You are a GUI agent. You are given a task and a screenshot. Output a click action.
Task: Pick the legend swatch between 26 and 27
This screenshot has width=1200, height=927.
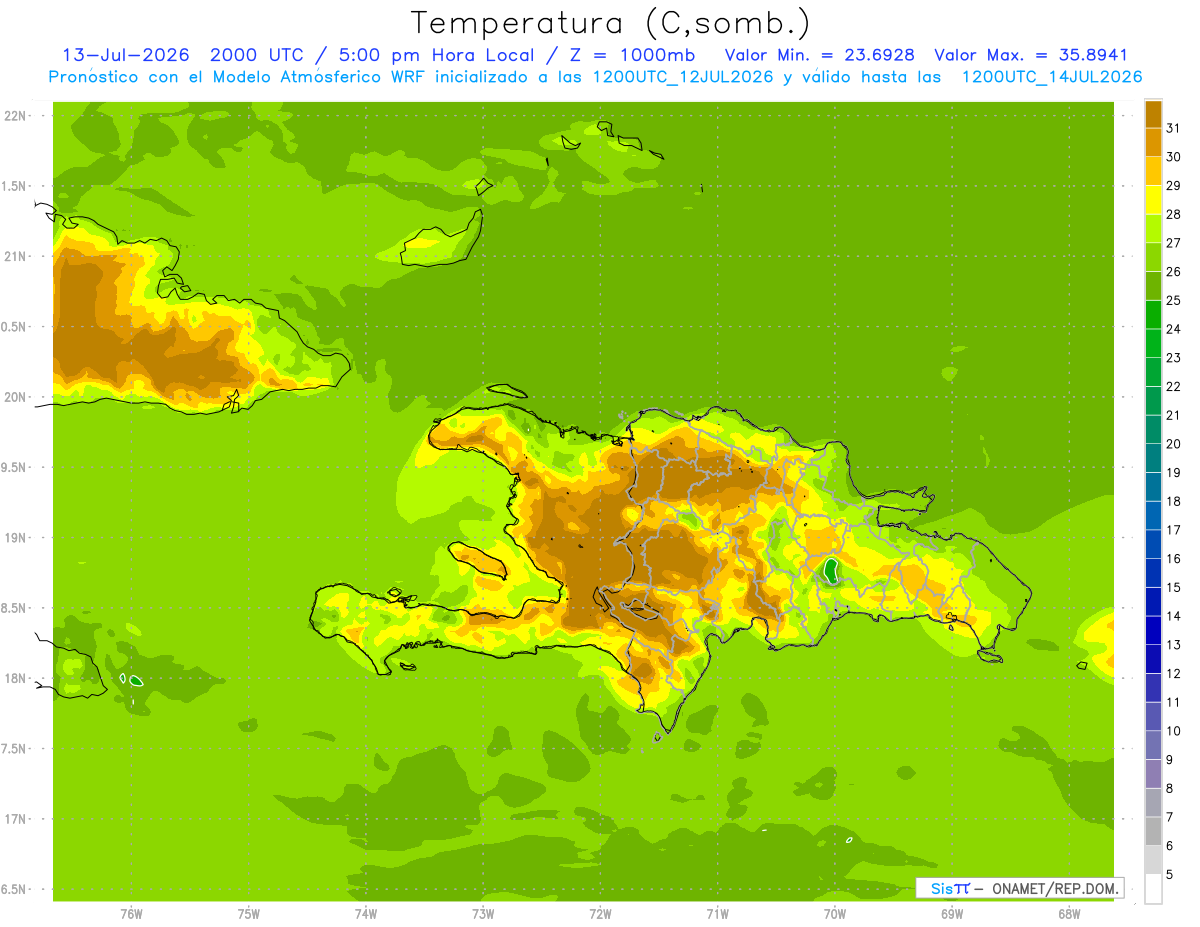pyautogui.click(x=1153, y=257)
